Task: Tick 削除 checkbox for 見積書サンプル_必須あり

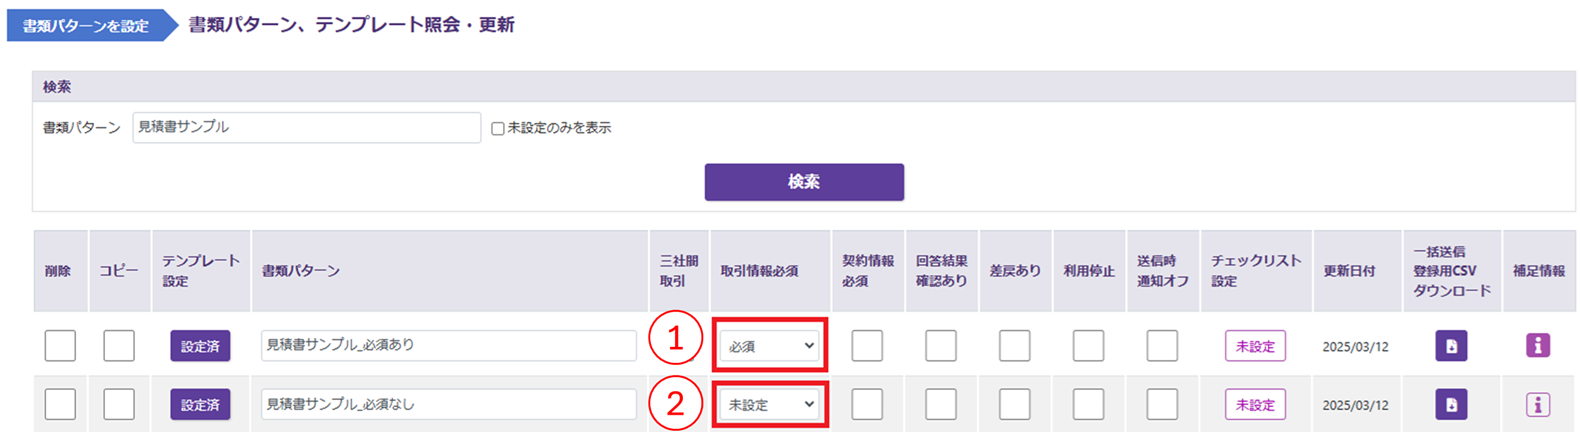Action: click(x=60, y=346)
